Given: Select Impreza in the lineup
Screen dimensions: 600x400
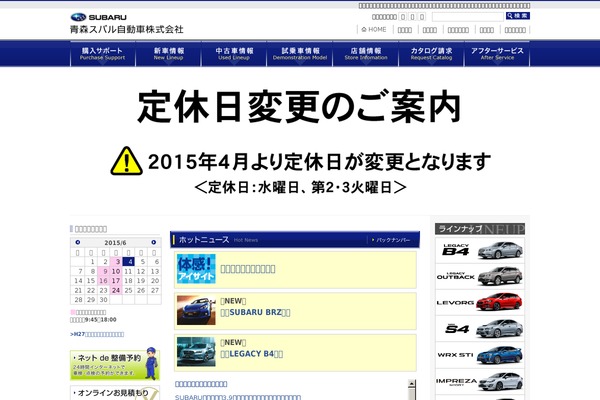Looking at the screenshot, I should pyautogui.click(x=480, y=382).
